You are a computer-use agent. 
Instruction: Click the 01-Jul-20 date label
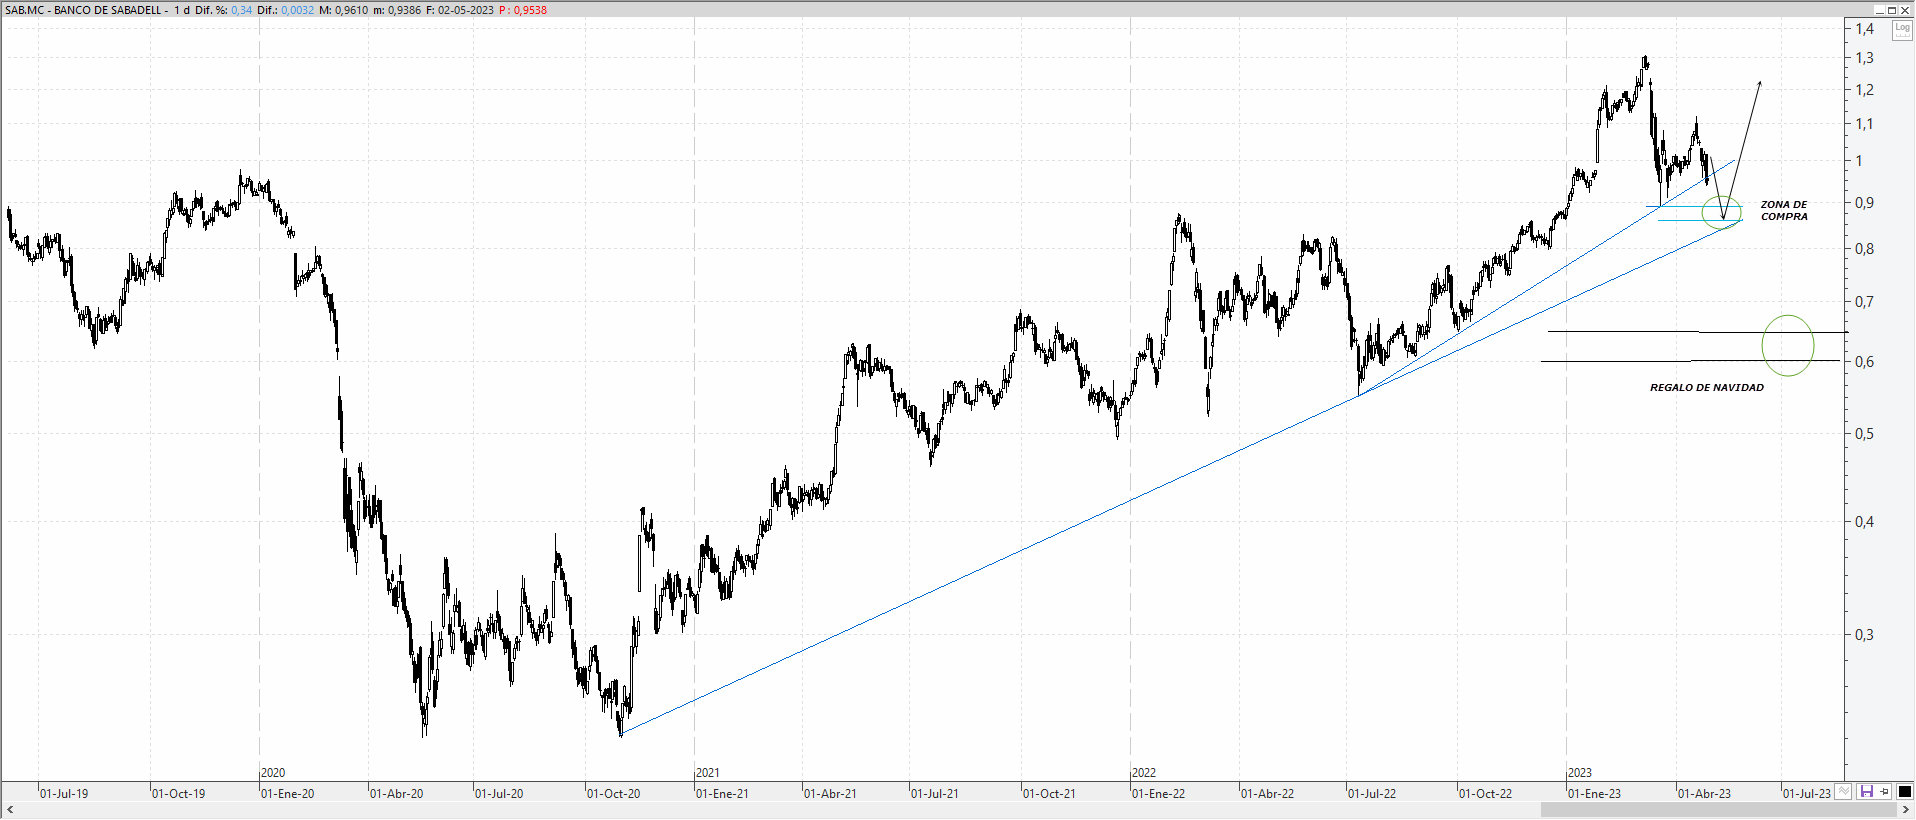click(499, 794)
